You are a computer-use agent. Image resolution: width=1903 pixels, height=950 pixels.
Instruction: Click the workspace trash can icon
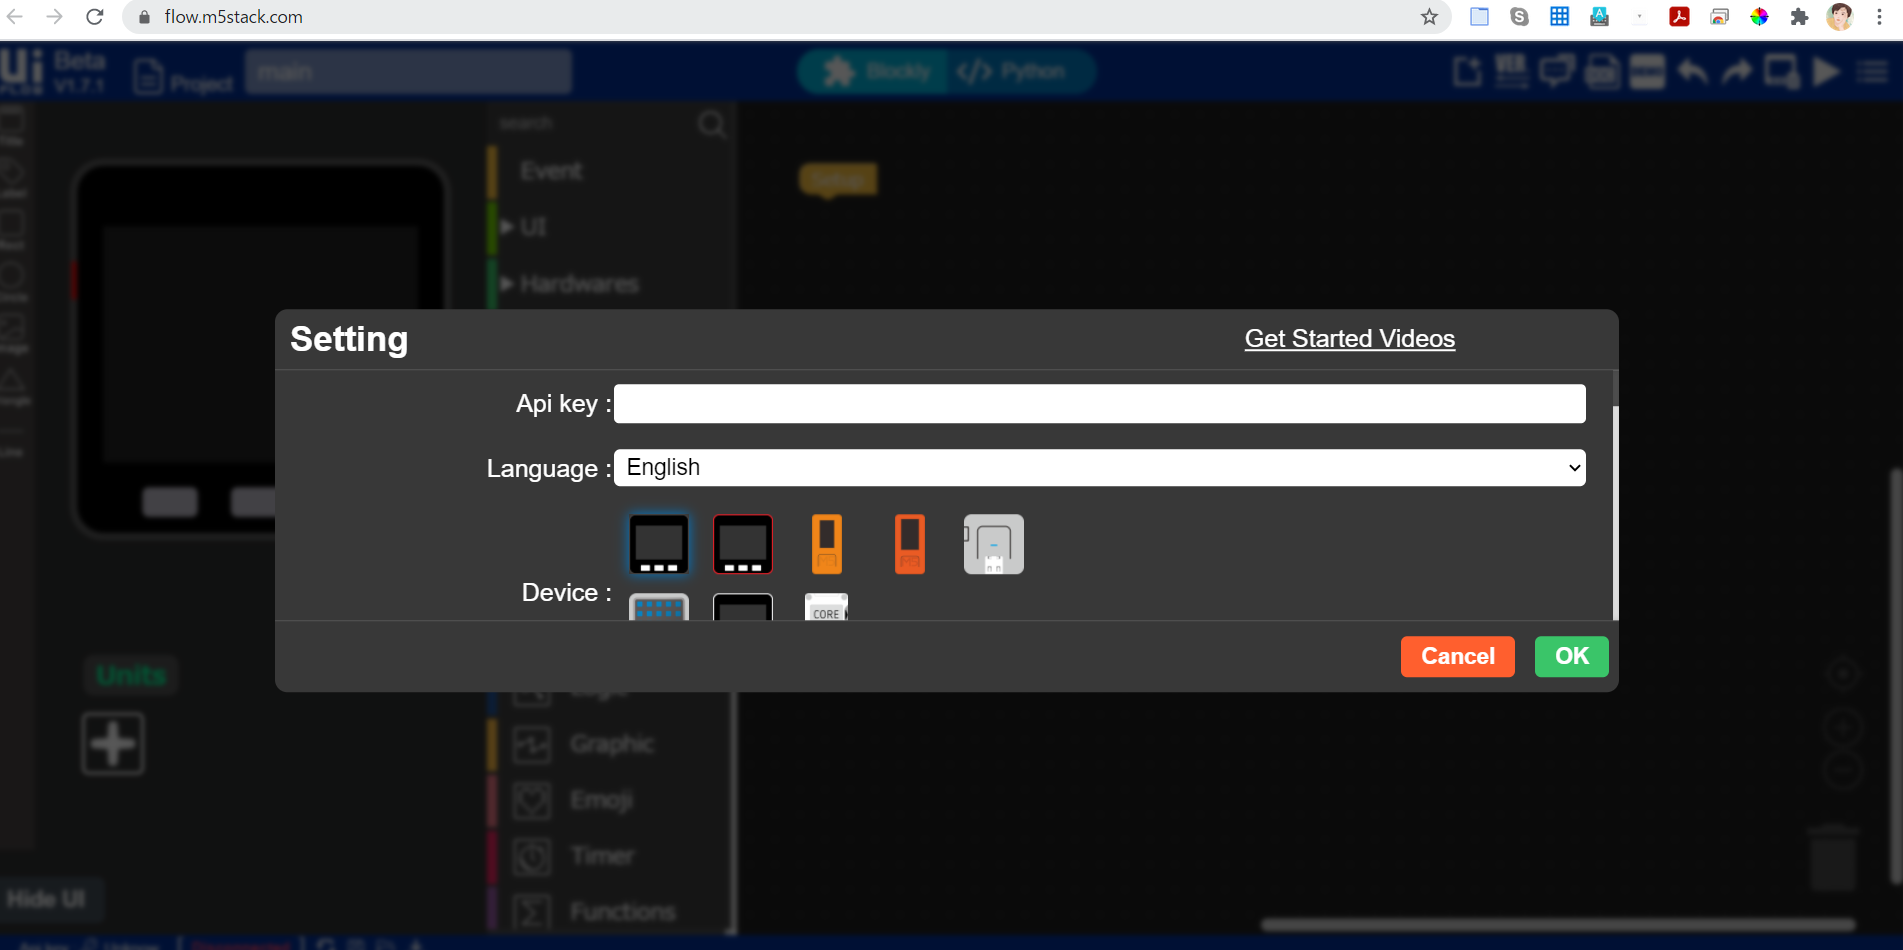1833,858
